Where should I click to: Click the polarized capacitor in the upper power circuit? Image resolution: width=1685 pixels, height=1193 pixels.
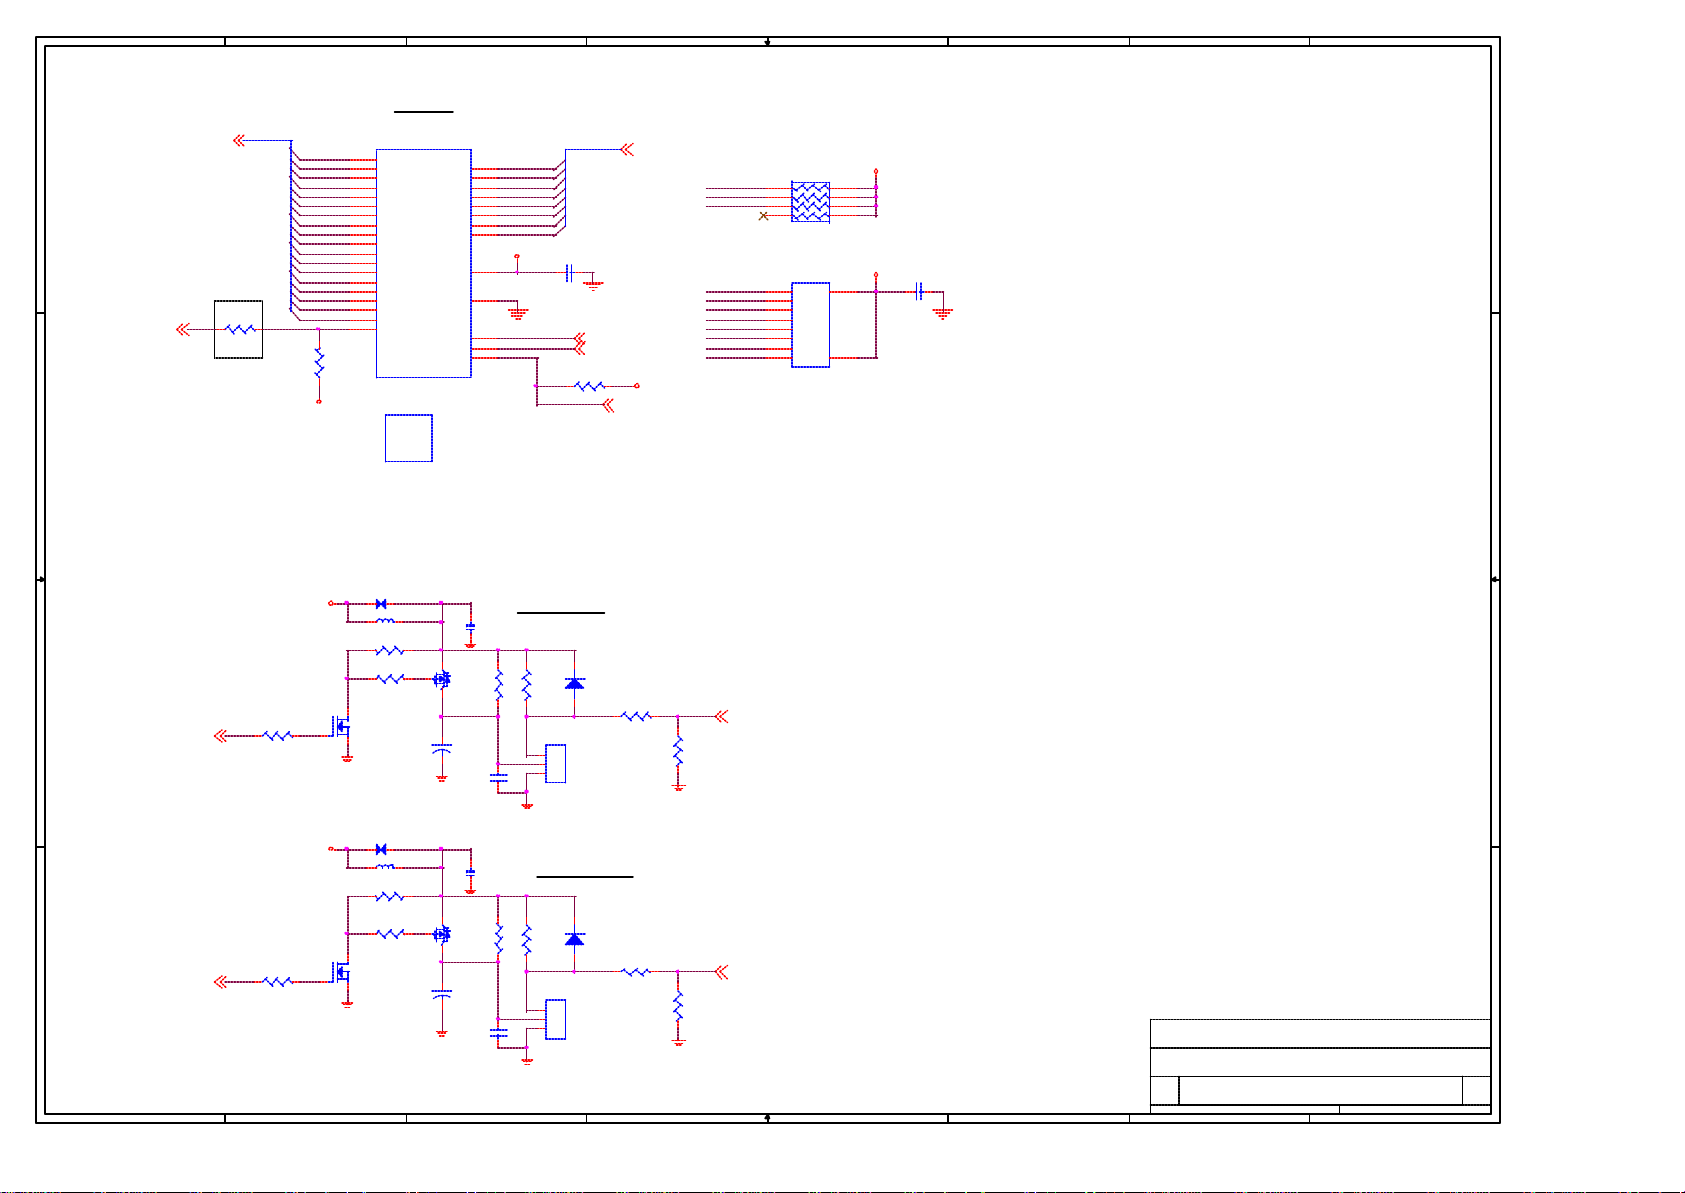tap(441, 749)
